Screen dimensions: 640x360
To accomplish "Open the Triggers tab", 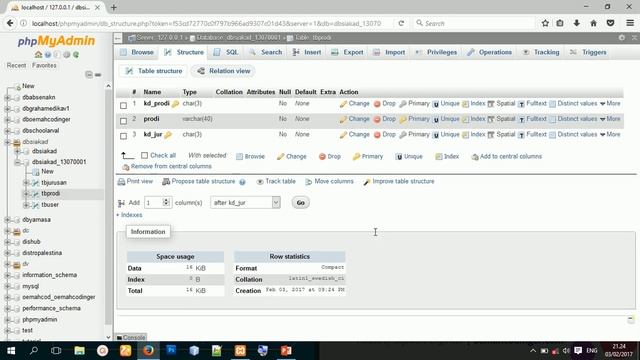I will pos(589,52).
